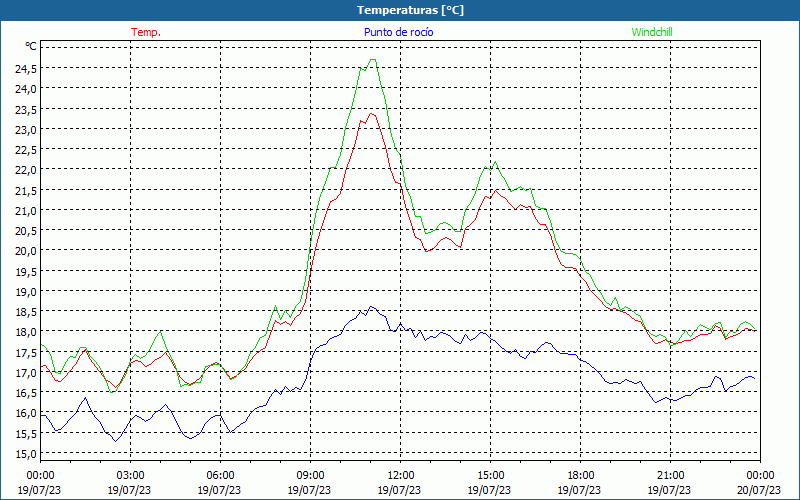Screen dimensions: 800x500
Task: Click the 16,5 y-axis value
Action: tap(26, 392)
